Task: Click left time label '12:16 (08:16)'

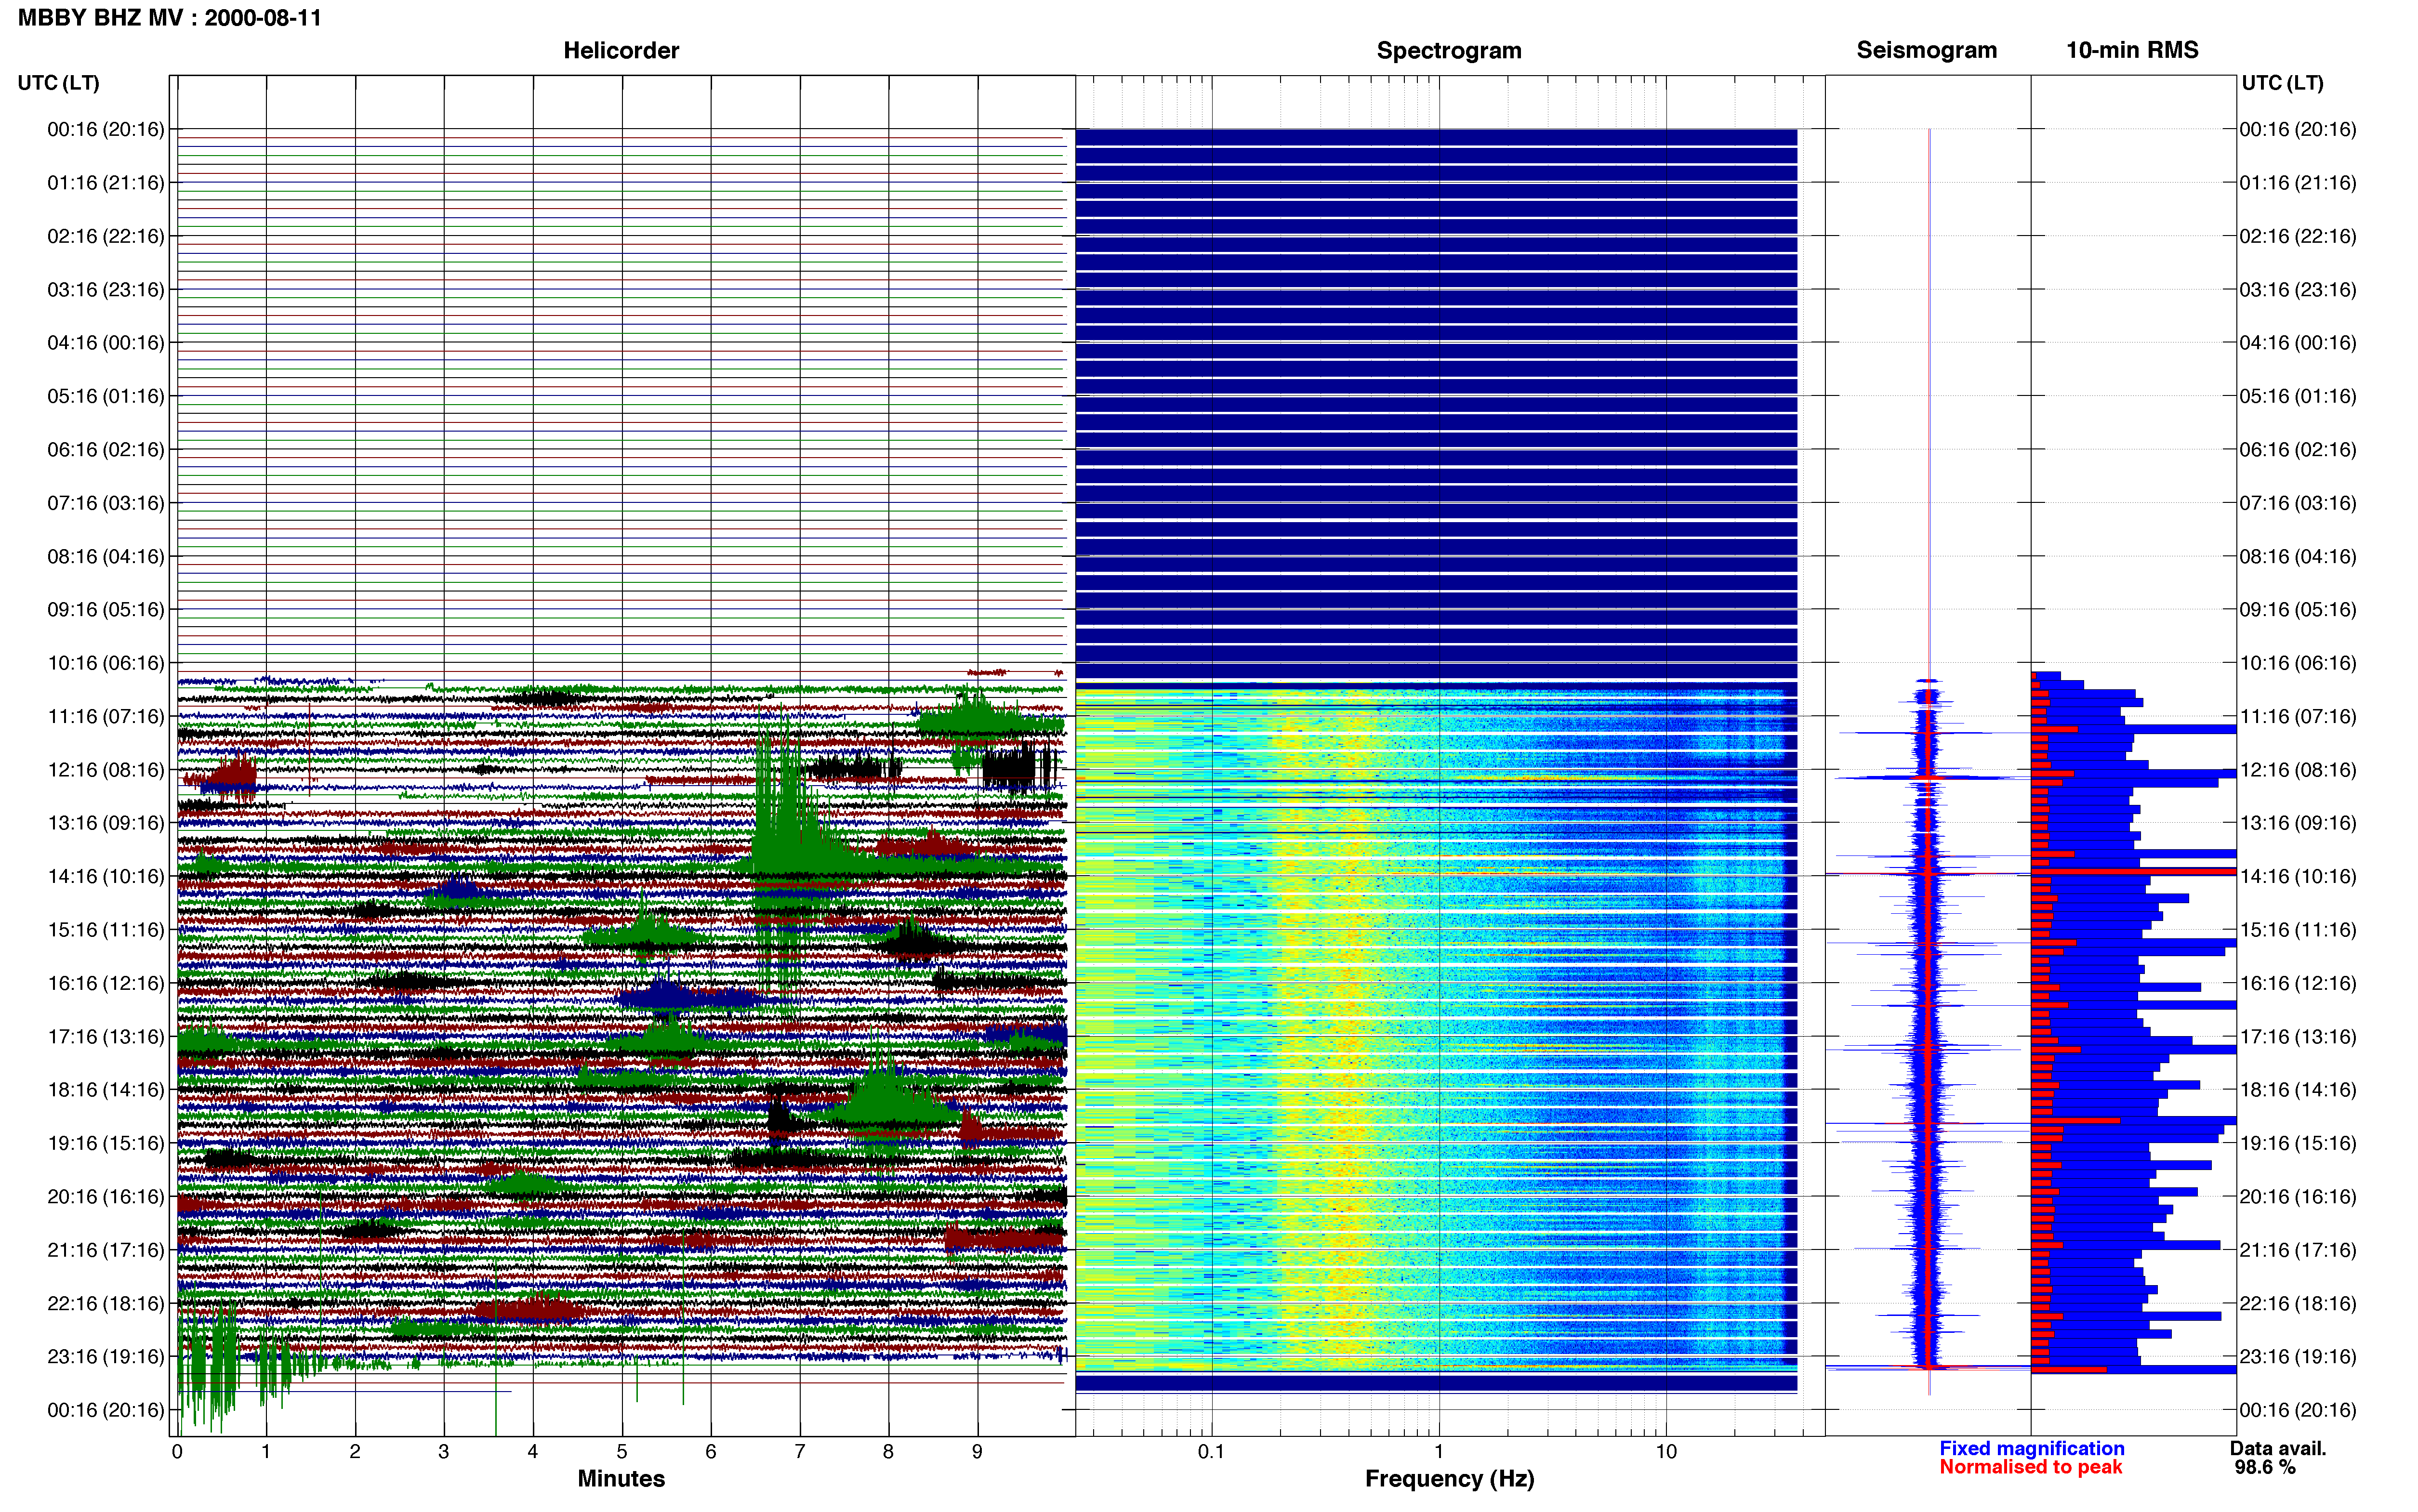Action: click(105, 770)
